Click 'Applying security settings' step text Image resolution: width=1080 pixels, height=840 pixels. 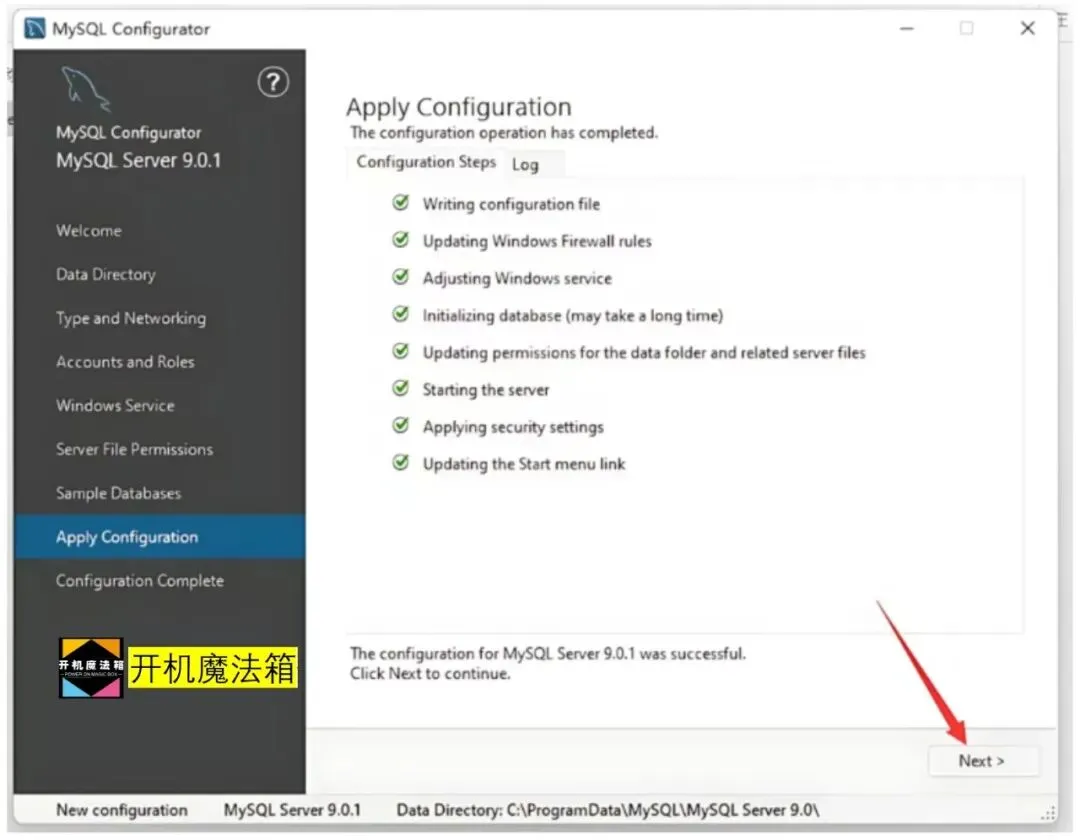coord(513,428)
